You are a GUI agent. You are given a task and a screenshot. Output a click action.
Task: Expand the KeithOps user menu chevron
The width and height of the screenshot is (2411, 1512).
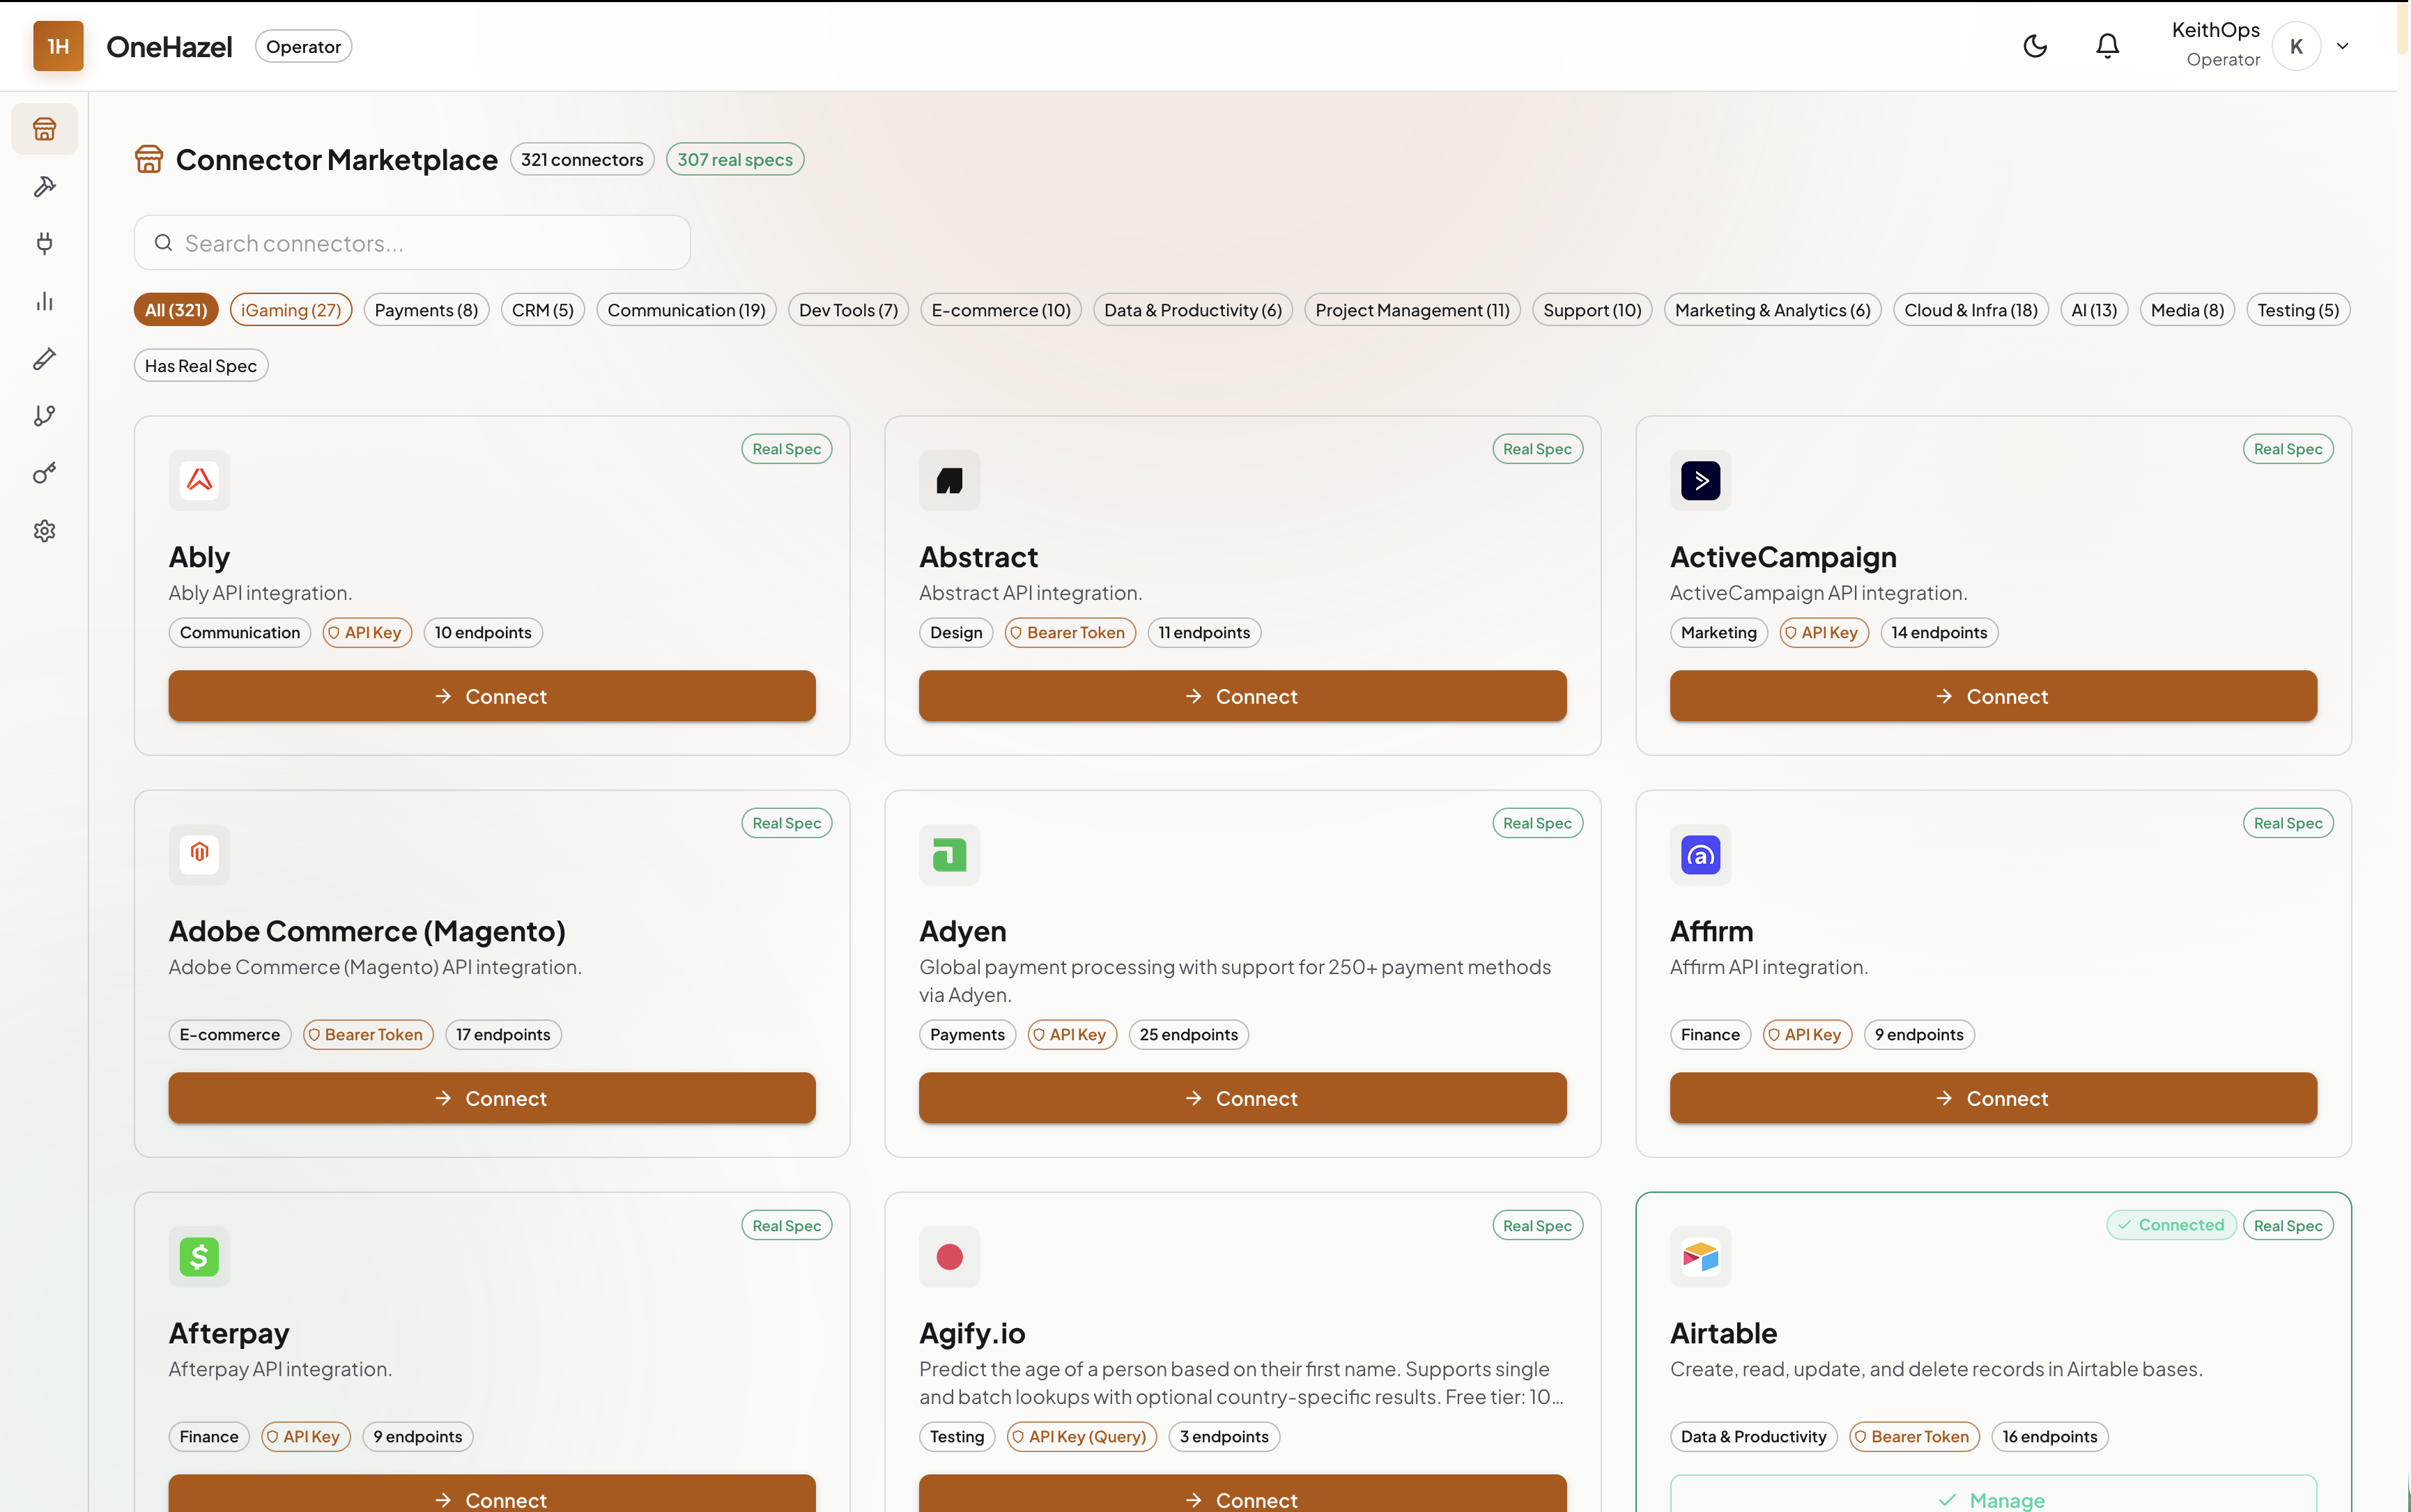coord(2342,46)
